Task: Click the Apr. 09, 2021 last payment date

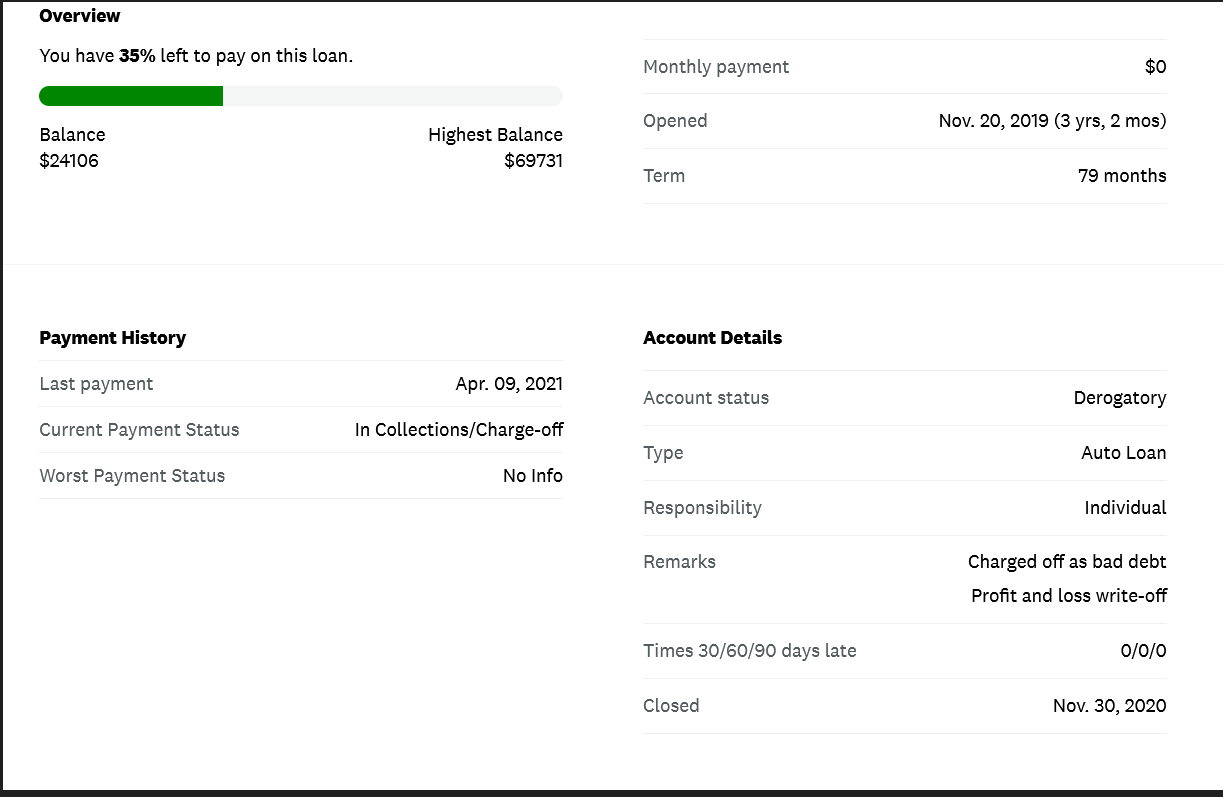Action: pyautogui.click(x=509, y=384)
